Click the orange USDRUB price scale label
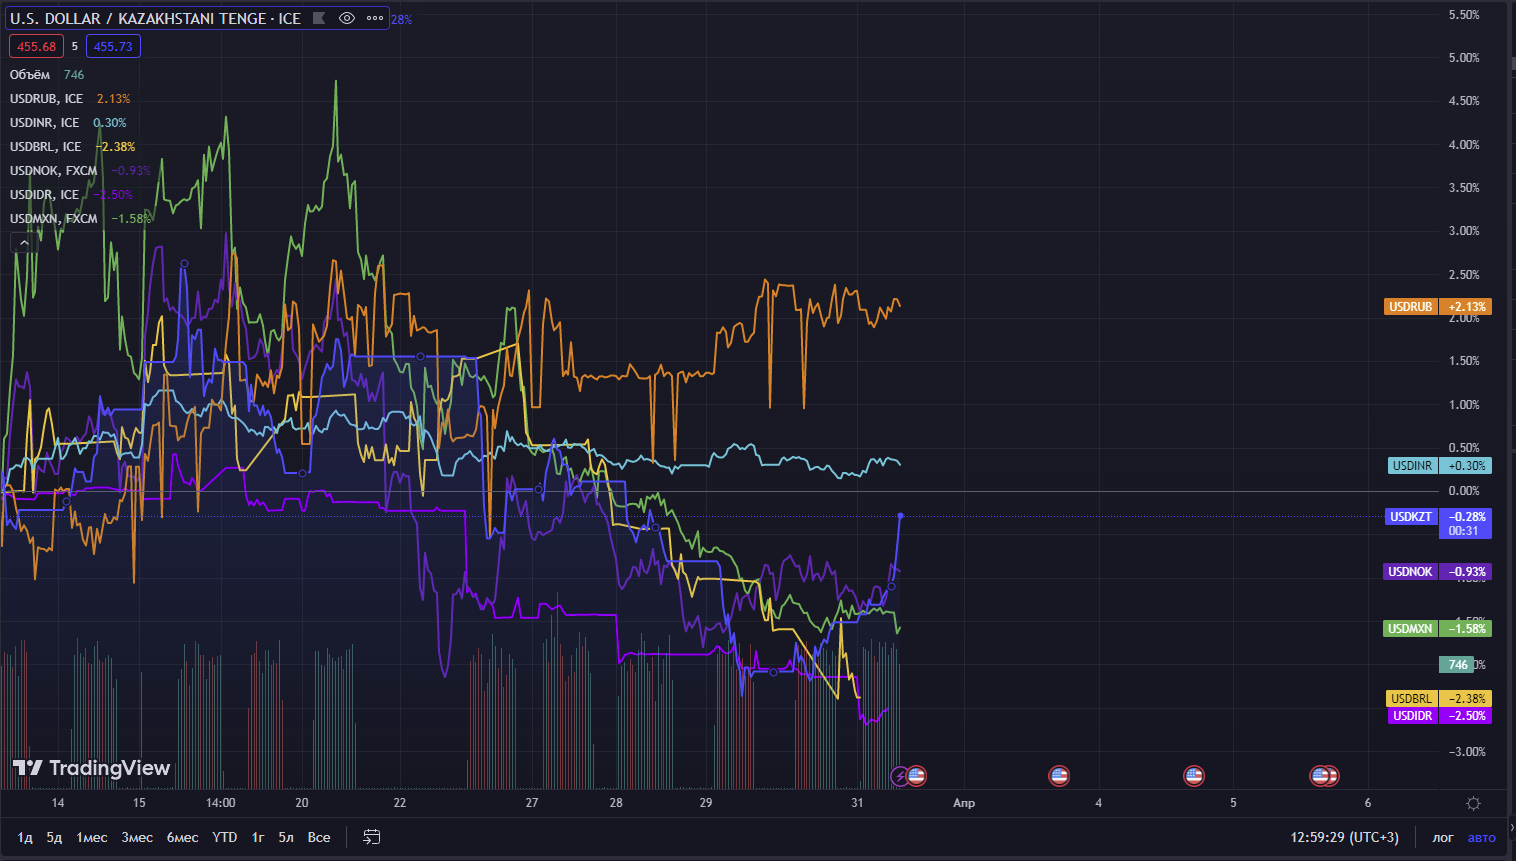 pyautogui.click(x=1437, y=307)
